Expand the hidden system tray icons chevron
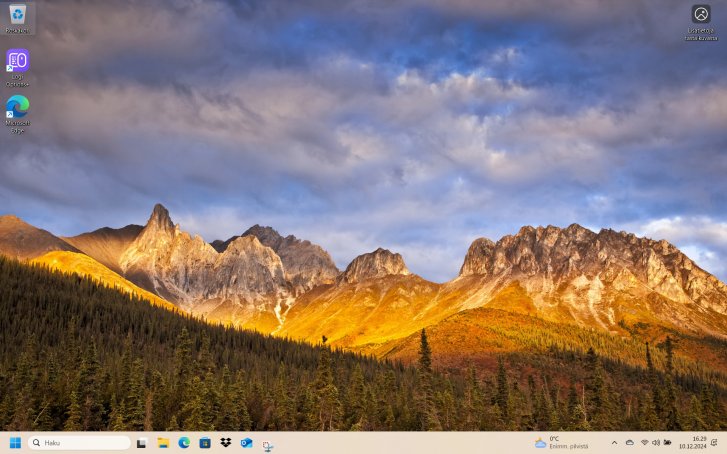The height and width of the screenshot is (454, 727). tap(614, 442)
